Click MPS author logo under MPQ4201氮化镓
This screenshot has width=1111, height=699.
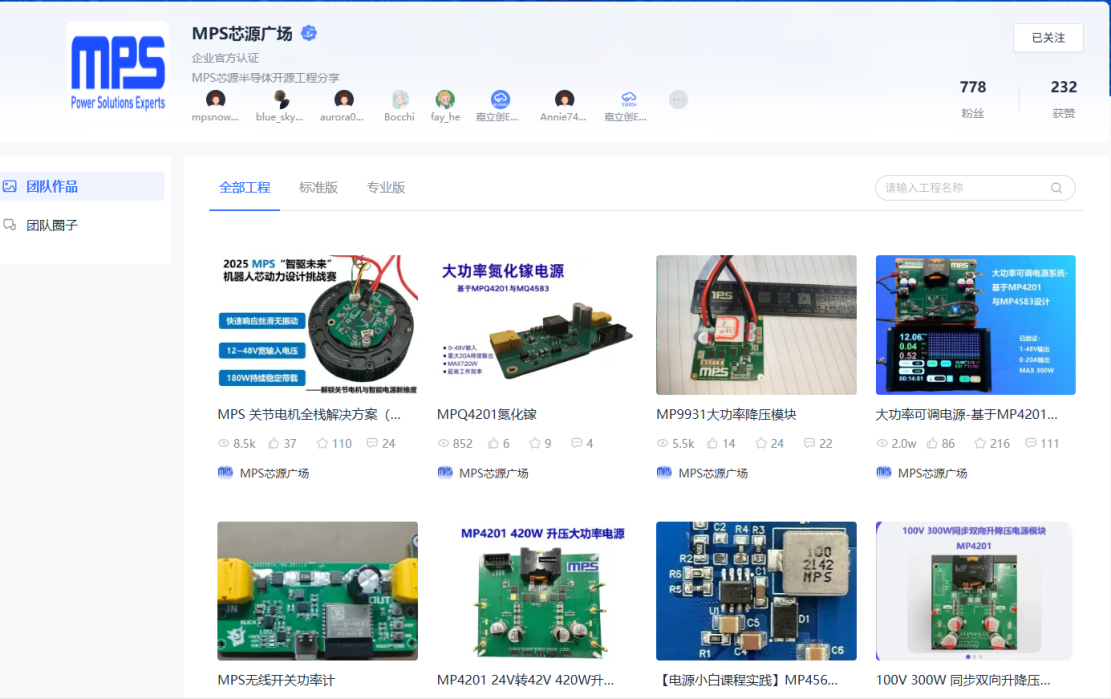pyautogui.click(x=445, y=472)
